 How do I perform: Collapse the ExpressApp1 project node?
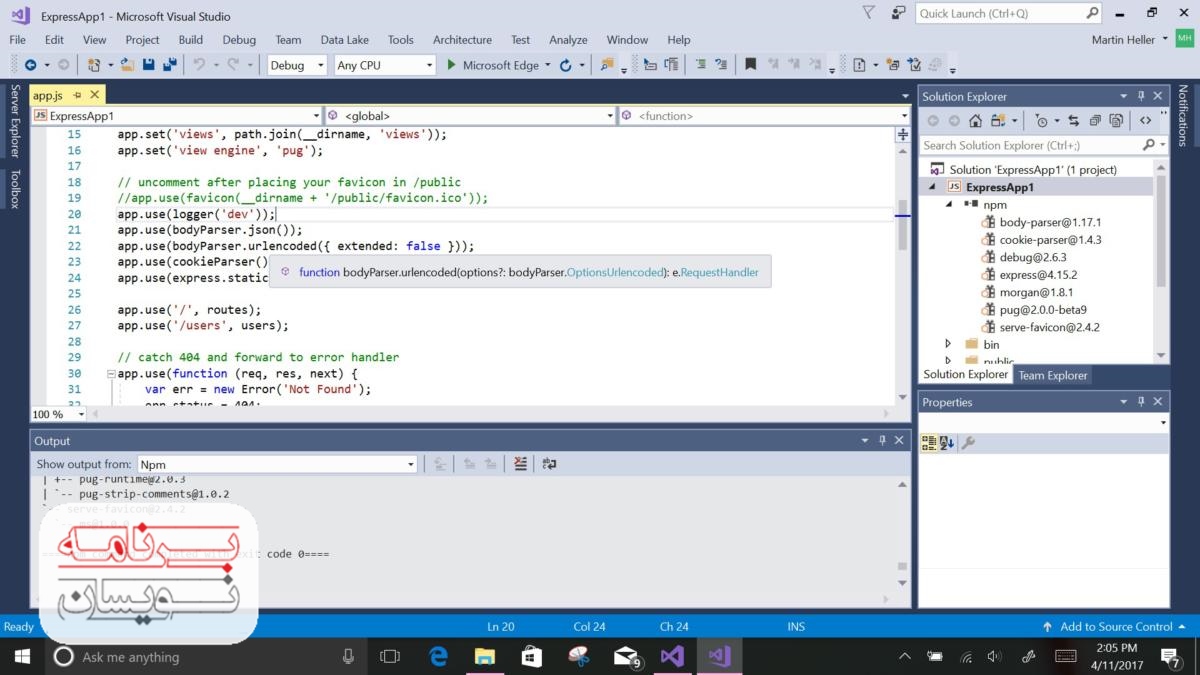933,187
